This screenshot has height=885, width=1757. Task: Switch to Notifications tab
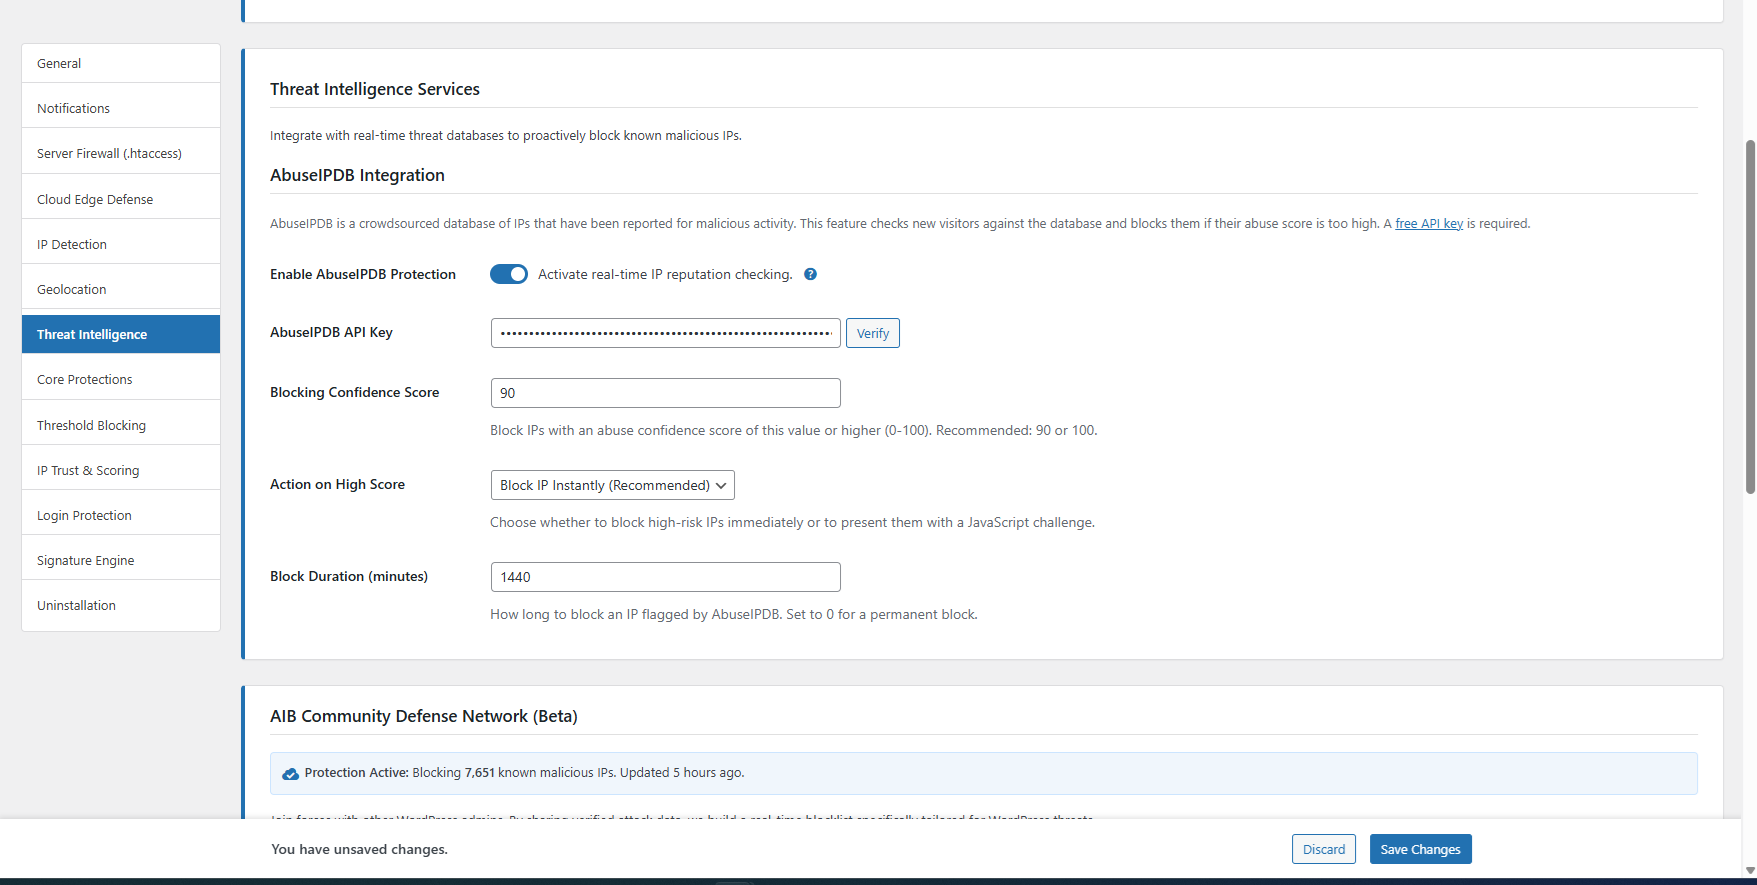click(121, 108)
